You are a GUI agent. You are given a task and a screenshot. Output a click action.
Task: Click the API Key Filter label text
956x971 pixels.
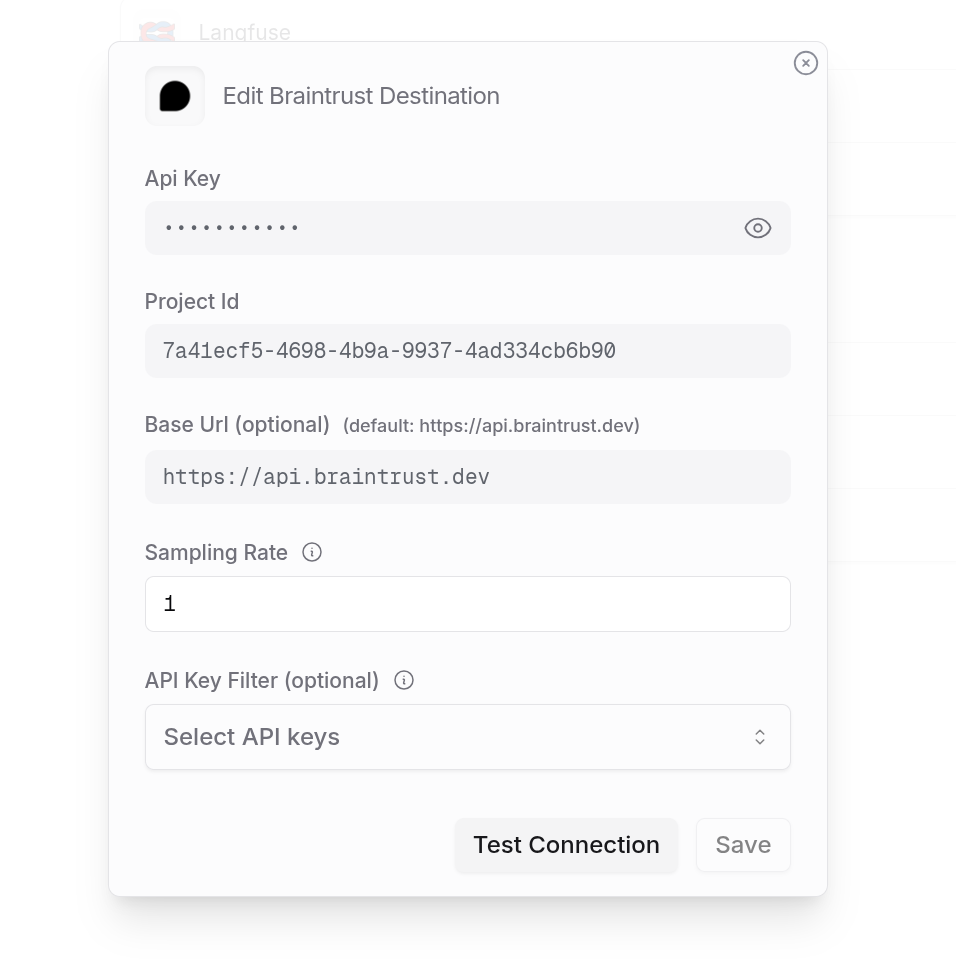point(262,680)
